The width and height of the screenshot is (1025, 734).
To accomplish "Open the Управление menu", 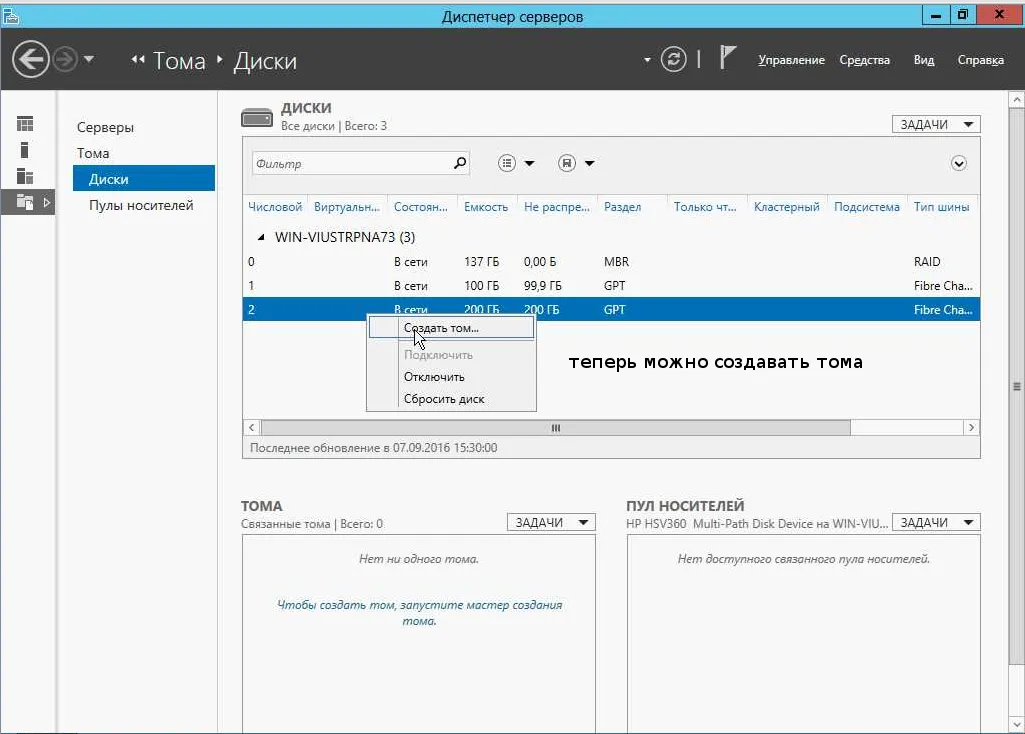I will pos(791,60).
